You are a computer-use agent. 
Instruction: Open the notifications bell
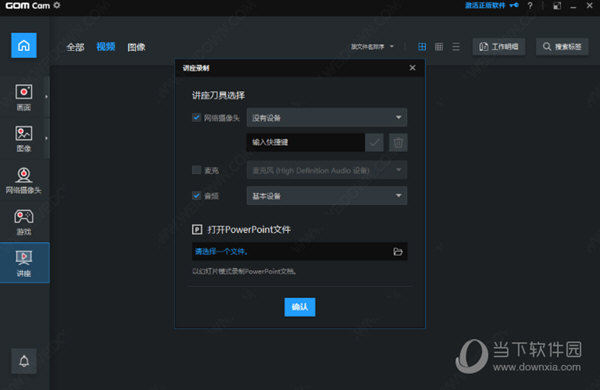pos(24,361)
